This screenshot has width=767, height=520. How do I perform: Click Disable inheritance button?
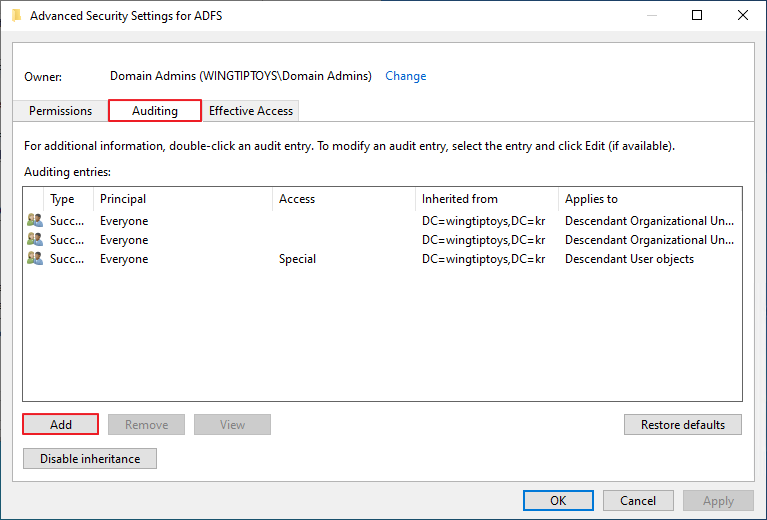pos(90,459)
